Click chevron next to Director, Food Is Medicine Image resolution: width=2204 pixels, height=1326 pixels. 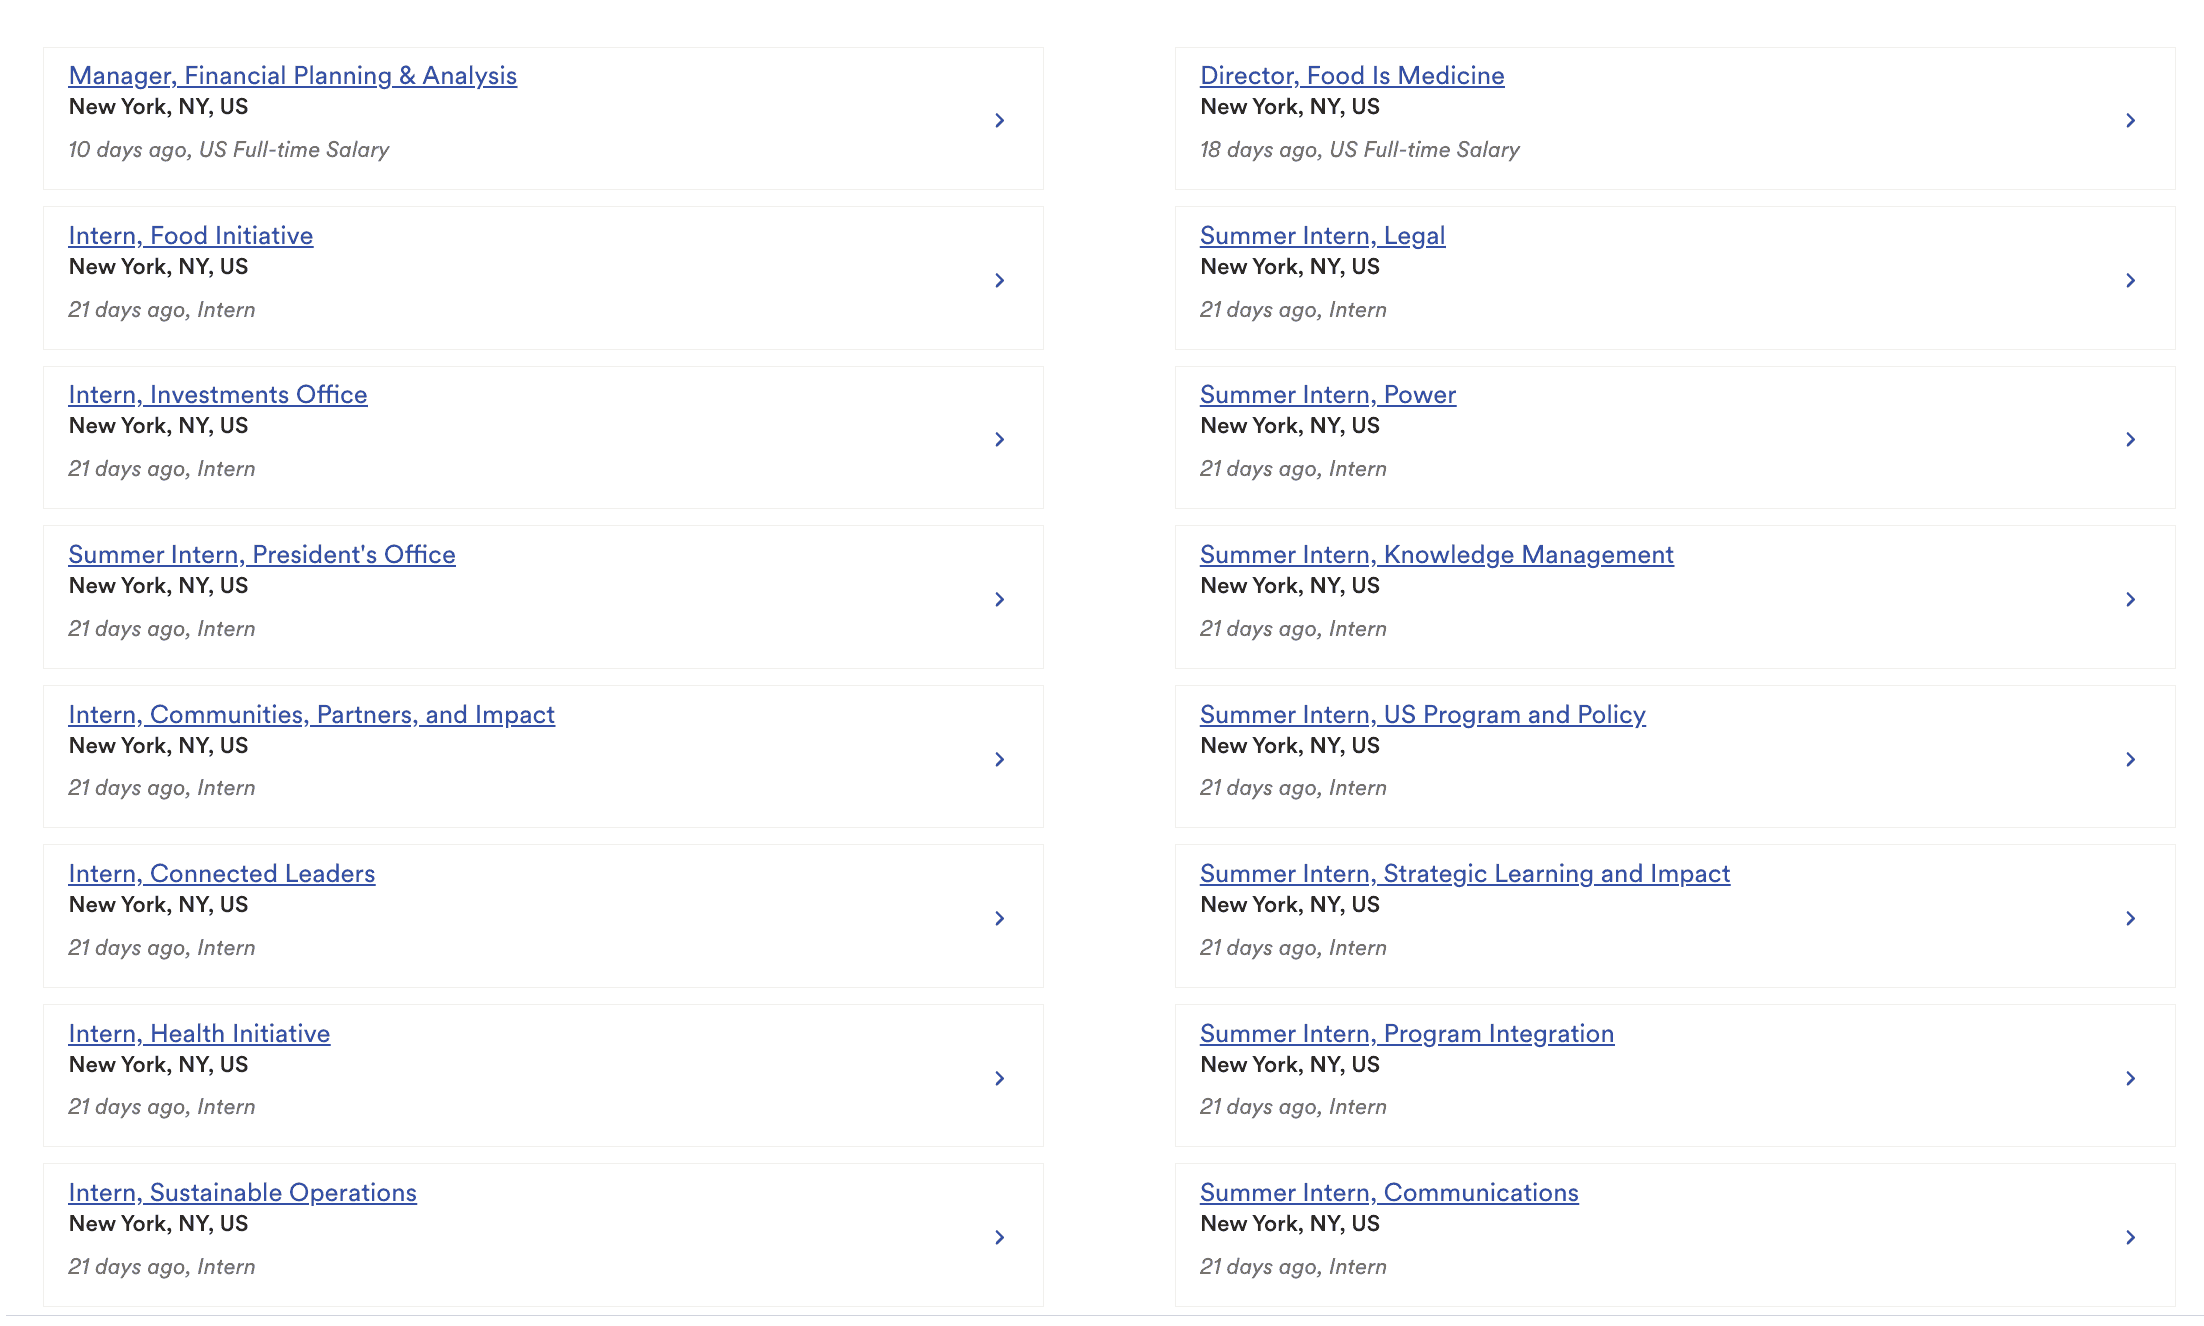[x=2130, y=121]
